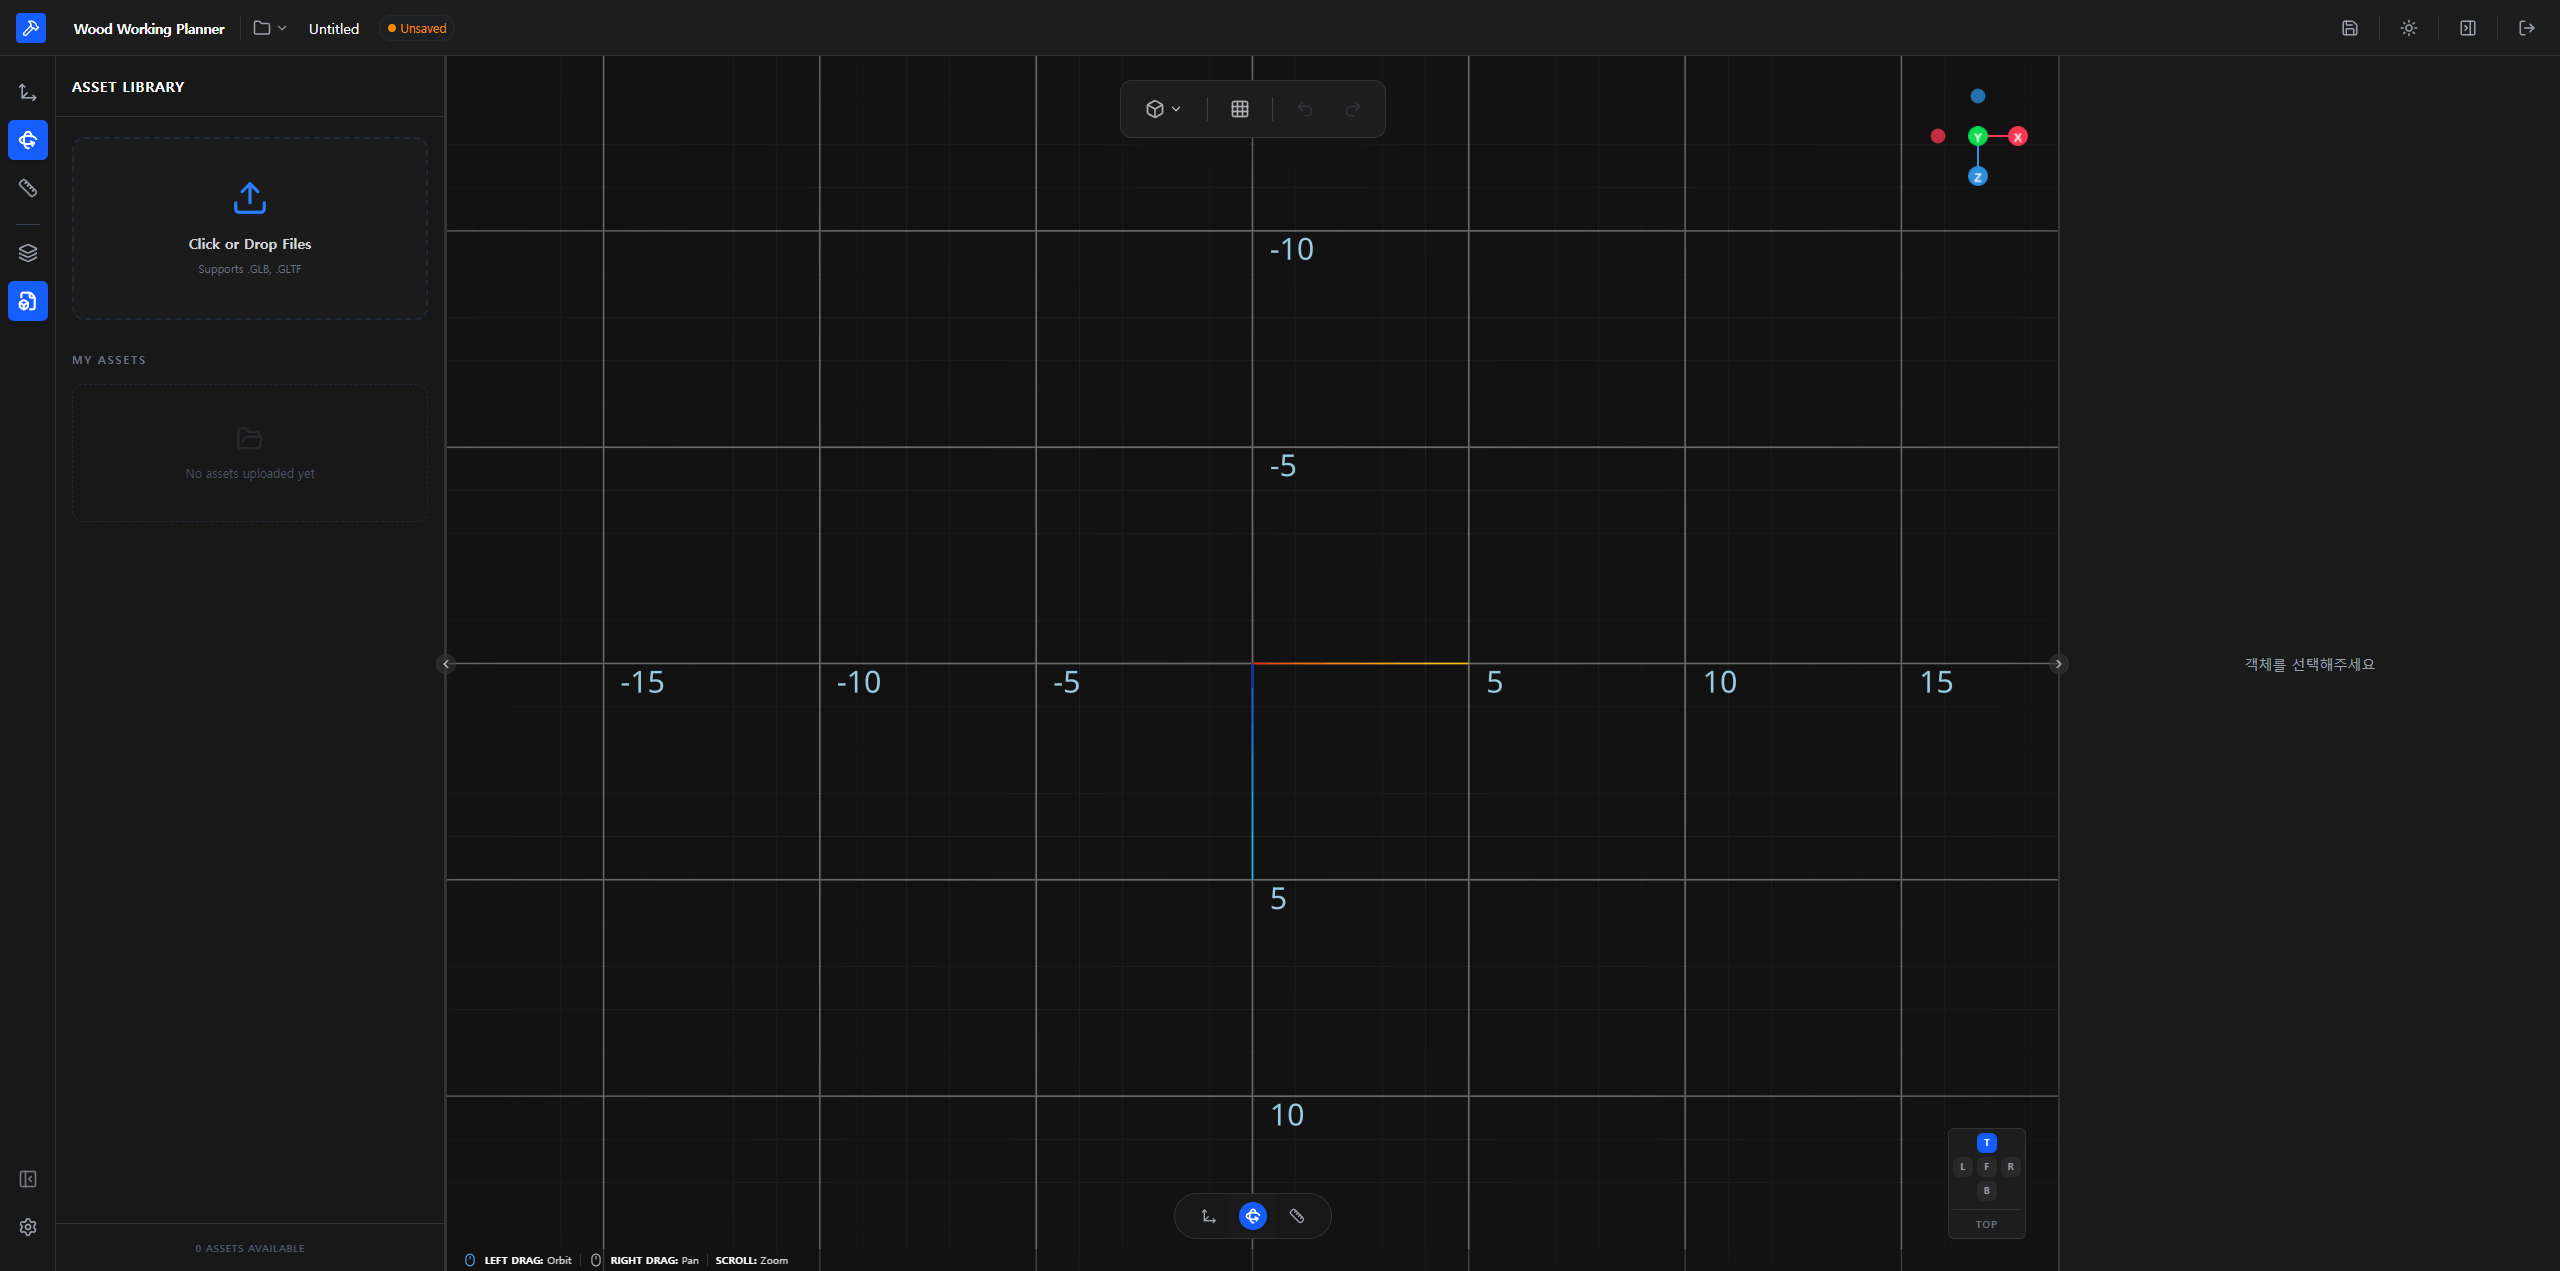Undo the last action in the viewport toolbar
2560x1271 pixels.
point(1304,108)
